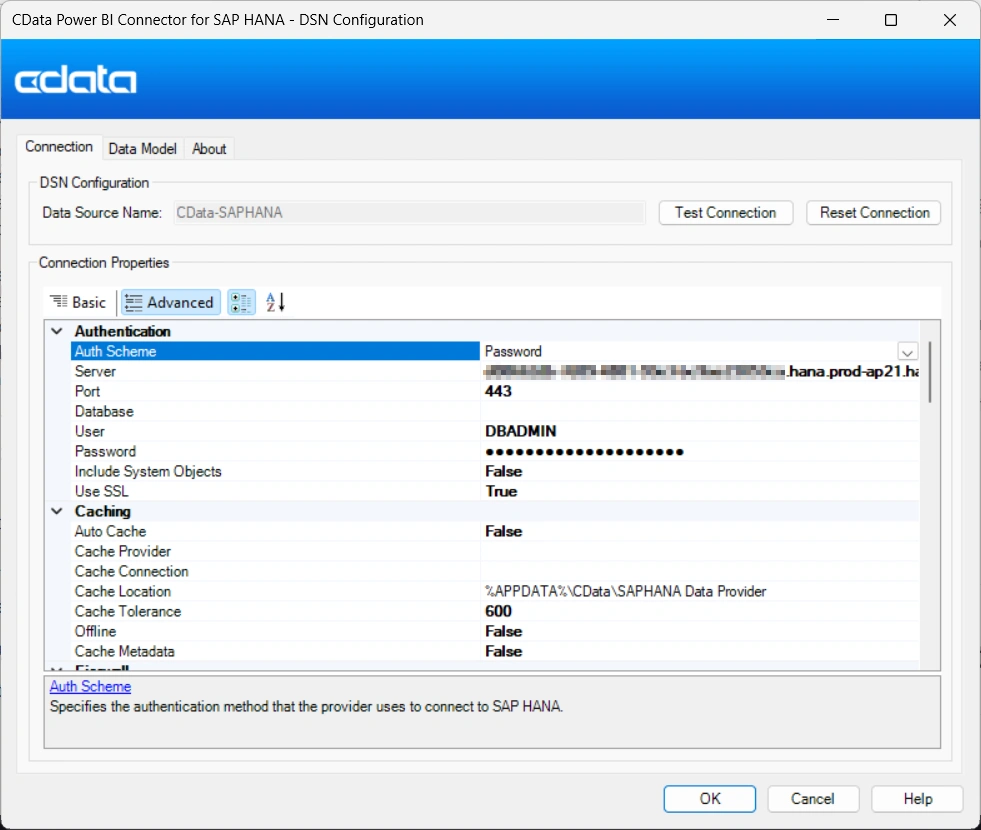Select the Server property label

click(95, 372)
